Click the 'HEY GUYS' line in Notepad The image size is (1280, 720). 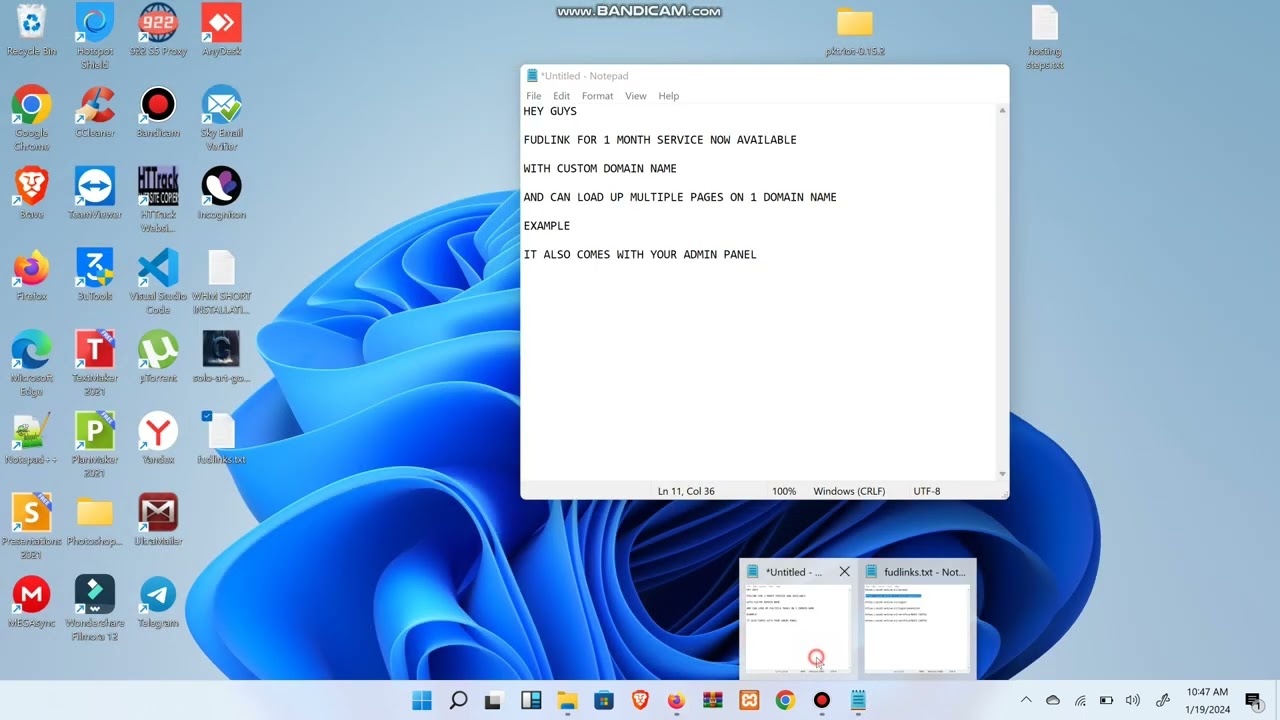pyautogui.click(x=550, y=111)
